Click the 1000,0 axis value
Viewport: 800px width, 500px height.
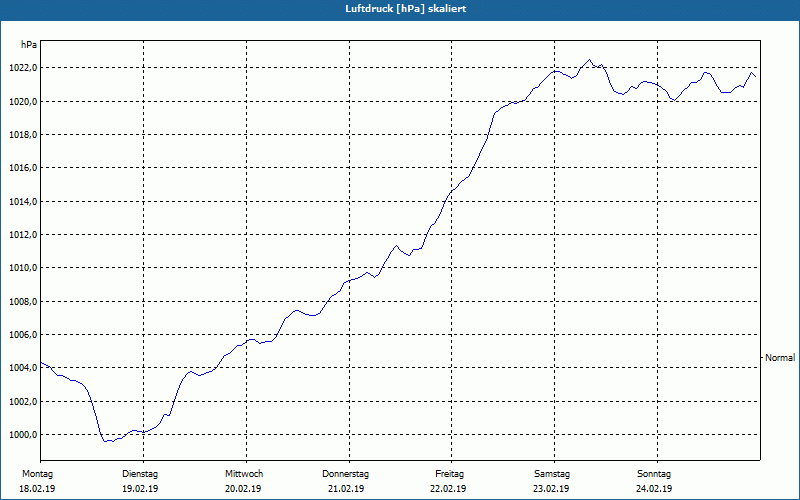[23, 435]
